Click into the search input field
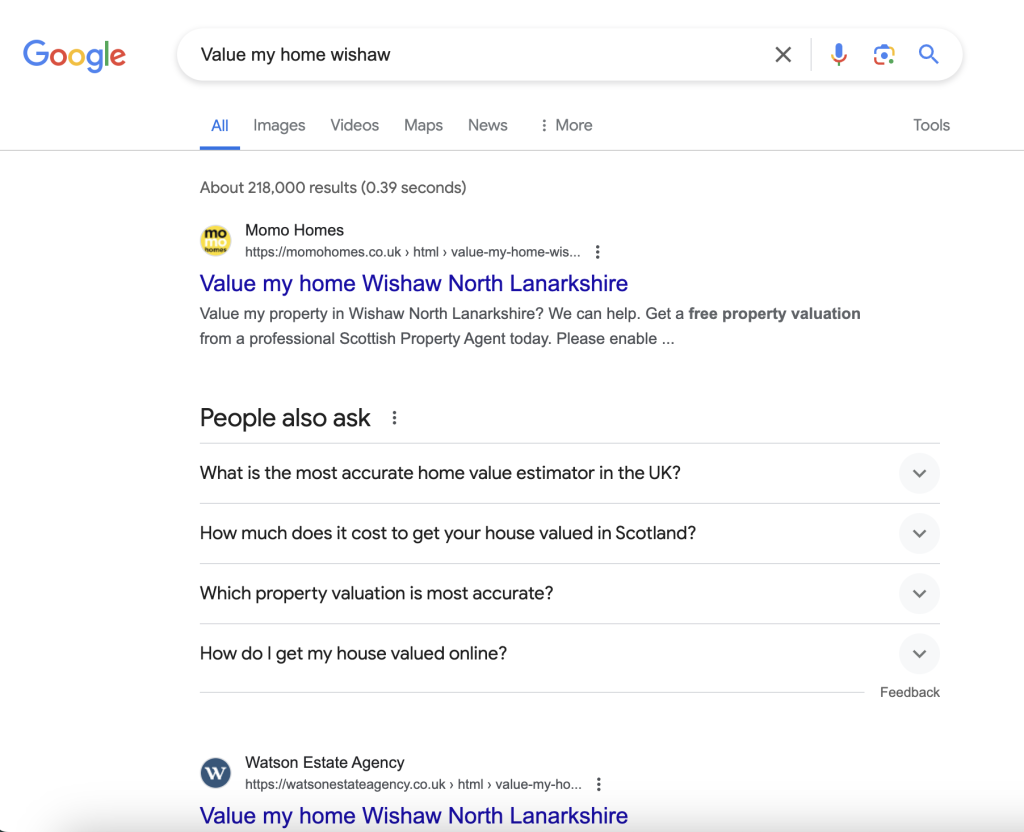Image resolution: width=1024 pixels, height=832 pixels. 470,55
